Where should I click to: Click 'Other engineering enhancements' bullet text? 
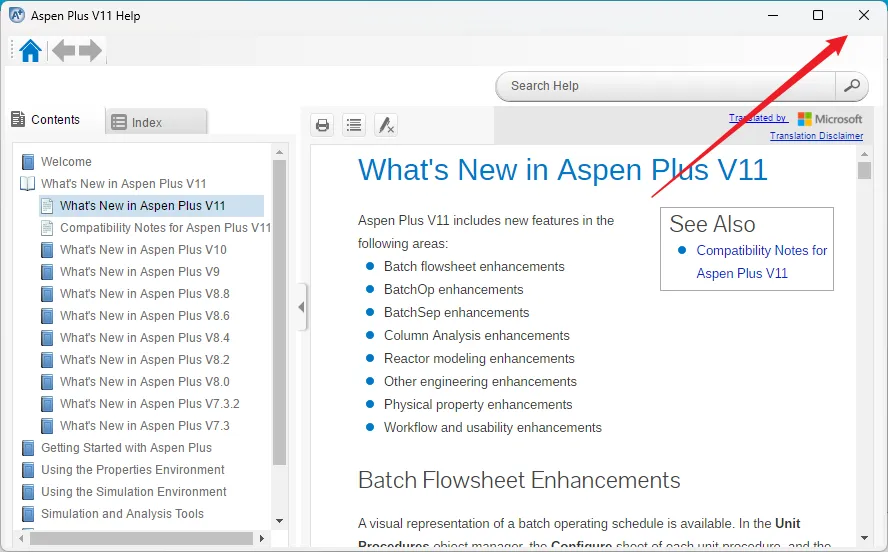480,382
